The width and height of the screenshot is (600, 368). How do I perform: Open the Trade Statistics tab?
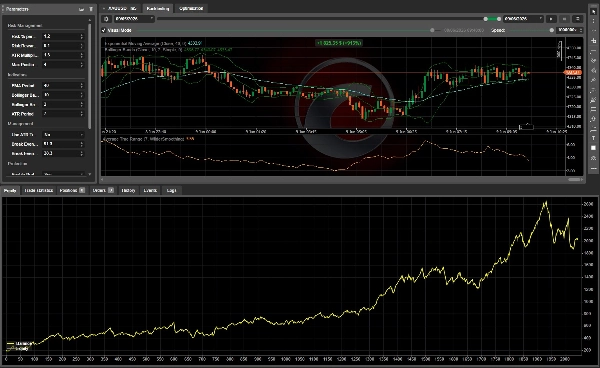pos(38,190)
